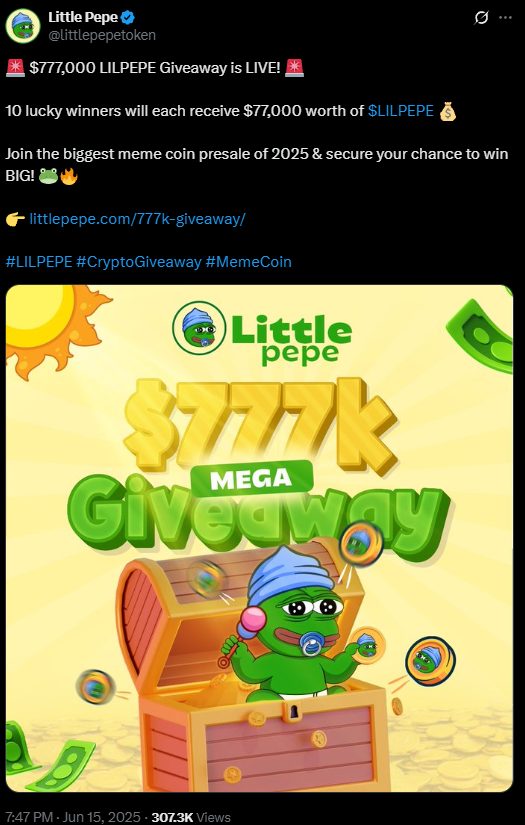Follow the littlepepe.com/777k-giveaway/ link

[x=137, y=218]
